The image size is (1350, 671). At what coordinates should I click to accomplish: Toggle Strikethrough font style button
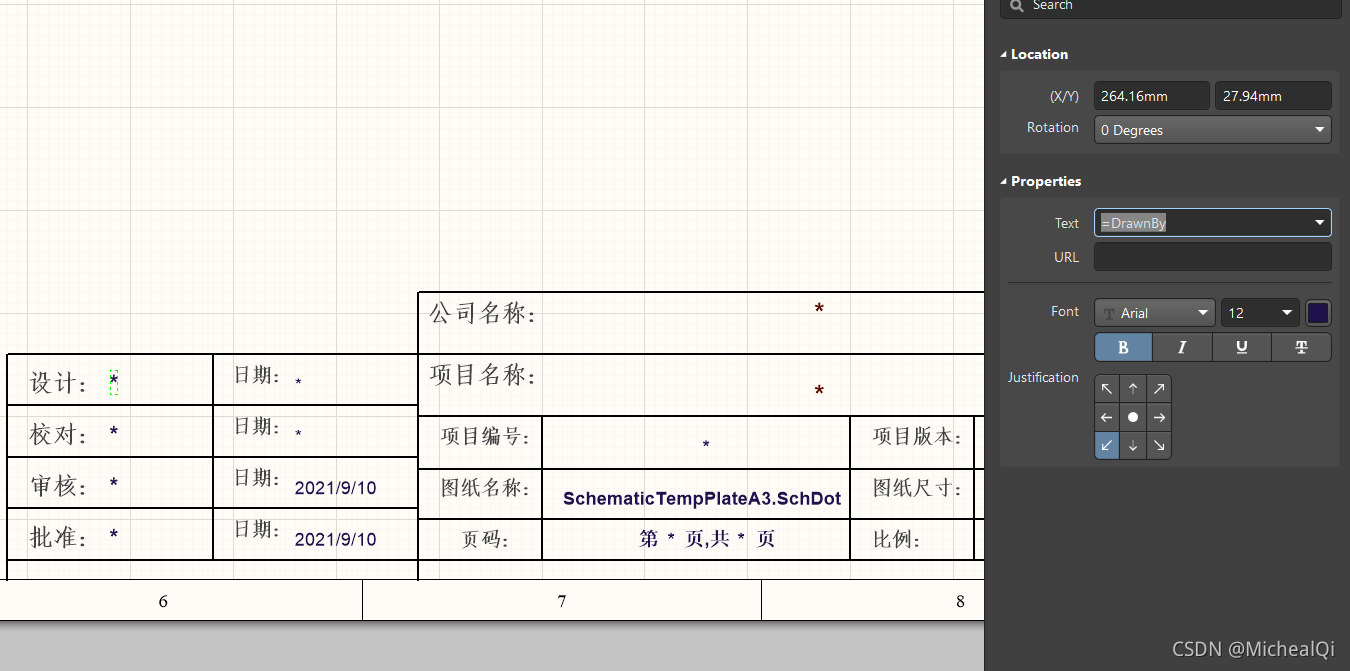[x=1301, y=347]
